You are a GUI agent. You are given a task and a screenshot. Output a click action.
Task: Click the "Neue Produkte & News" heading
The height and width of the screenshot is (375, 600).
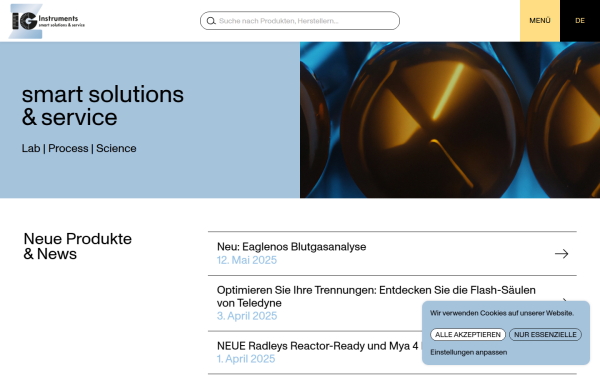click(x=78, y=246)
